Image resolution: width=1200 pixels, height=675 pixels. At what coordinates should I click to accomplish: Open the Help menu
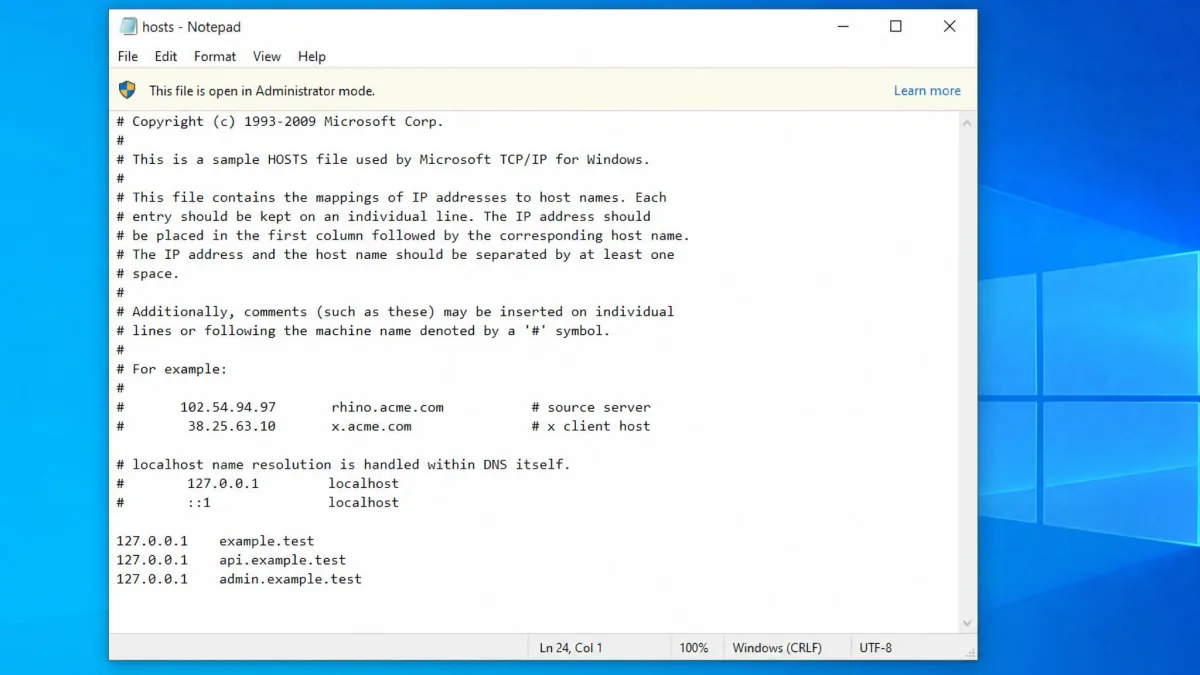click(x=312, y=57)
